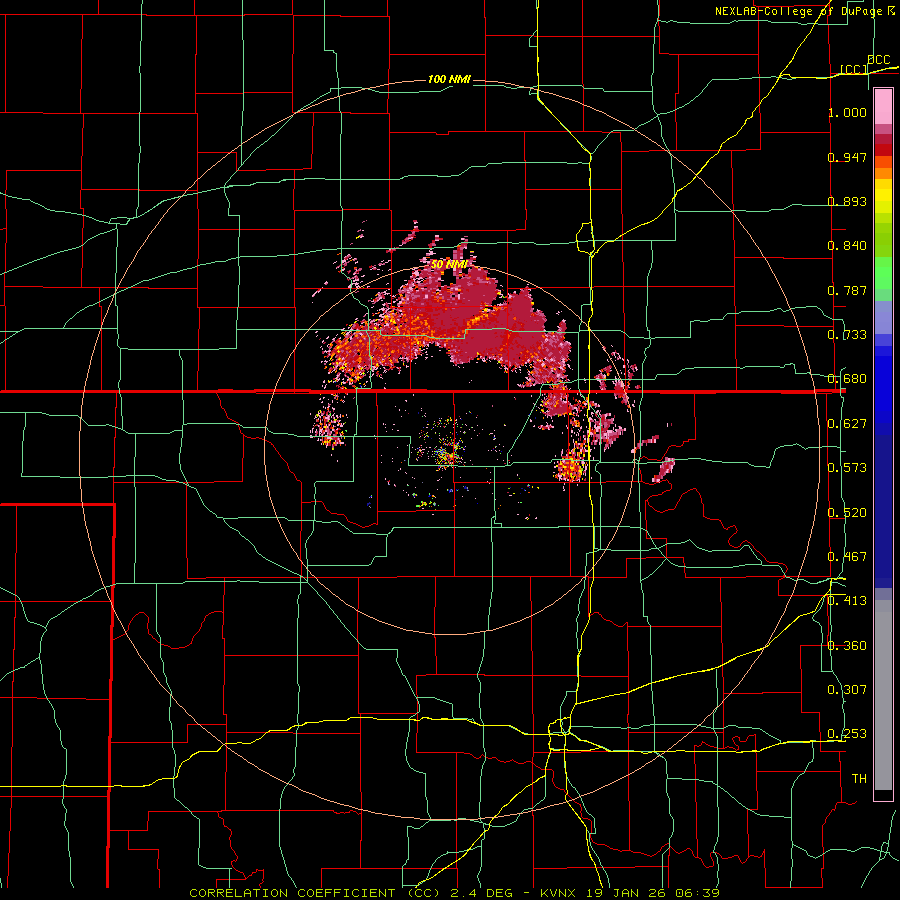This screenshot has width=900, height=900.
Task: Click the 0.360 legend value
Action: coord(847,646)
